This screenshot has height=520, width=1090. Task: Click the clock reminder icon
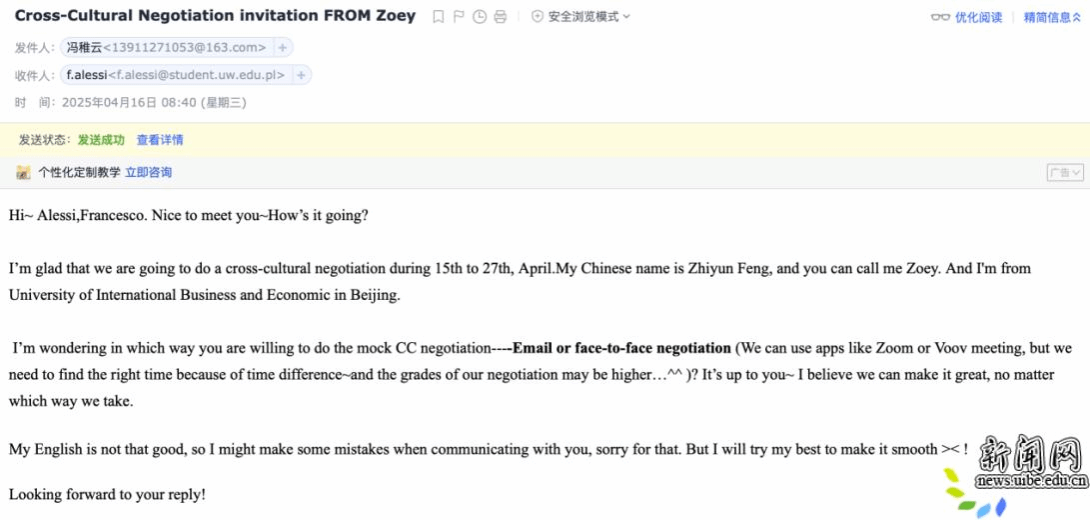479,17
